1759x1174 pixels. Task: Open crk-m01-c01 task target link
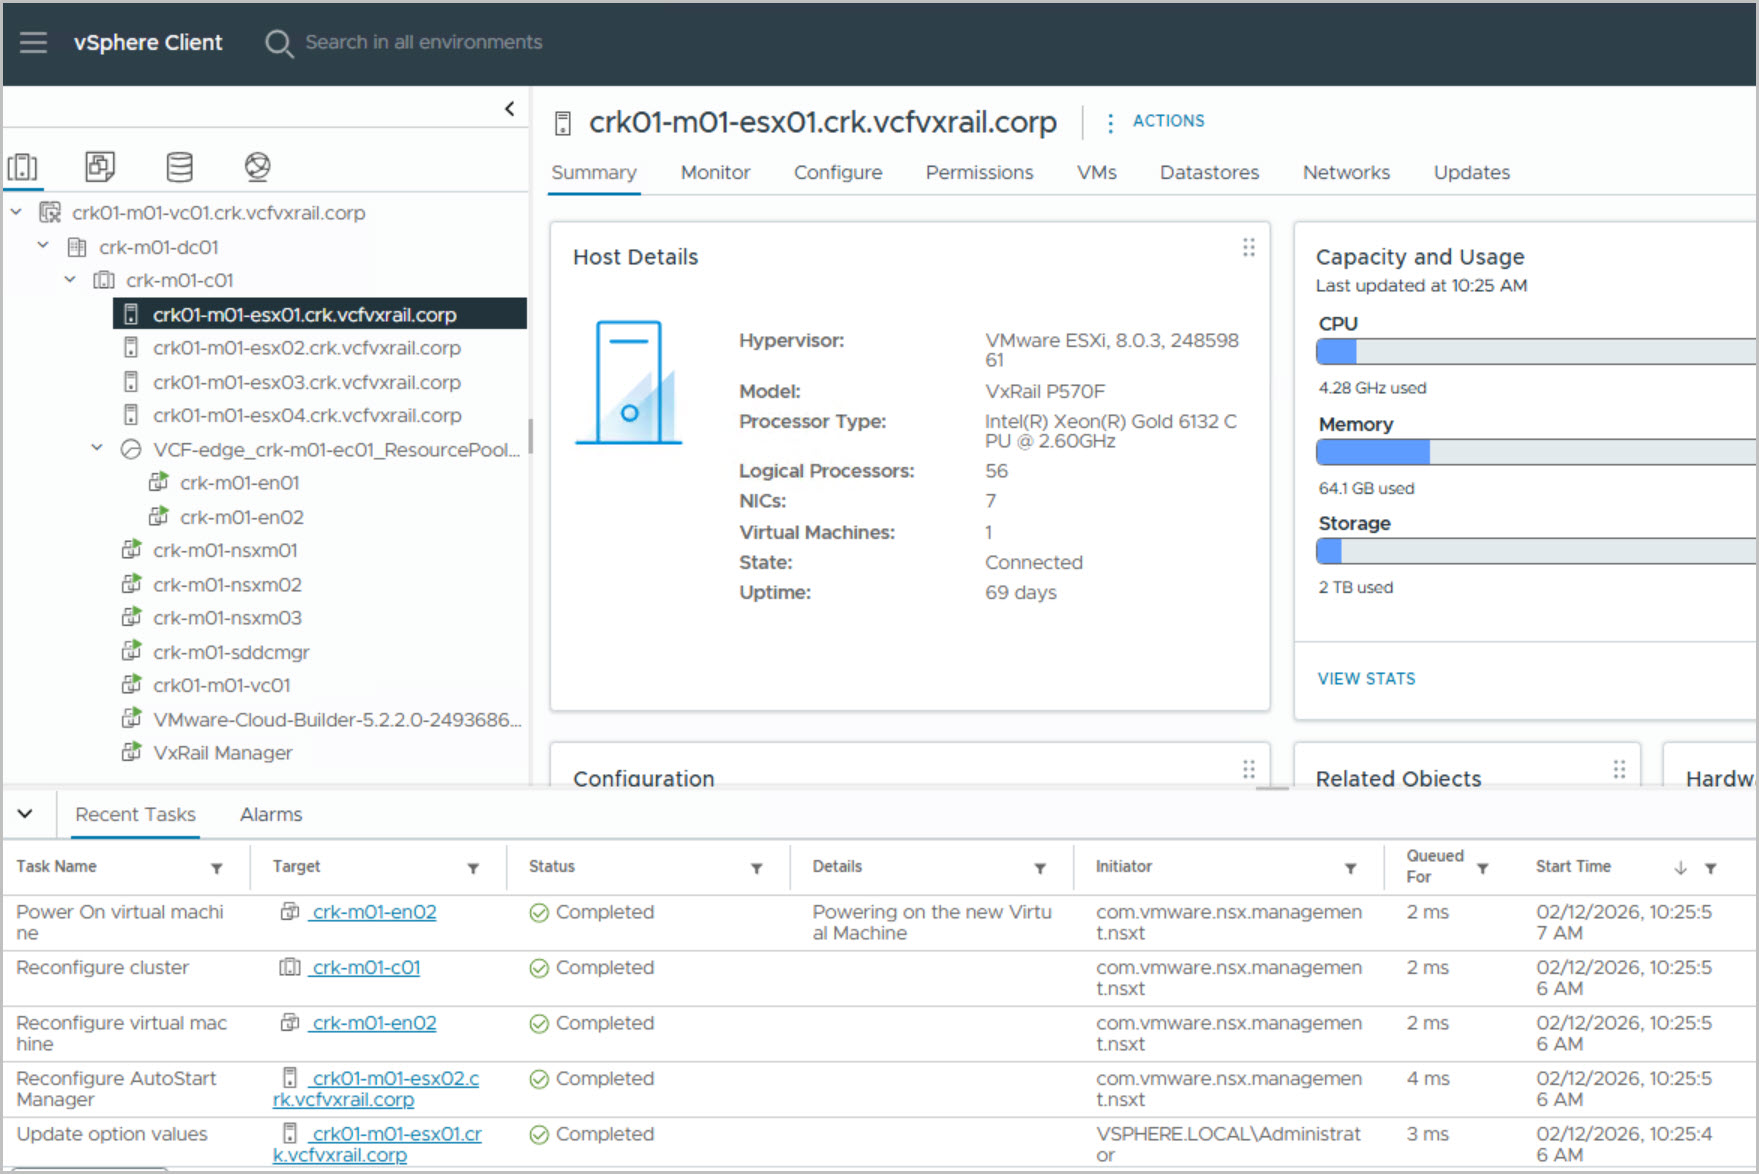point(366,968)
